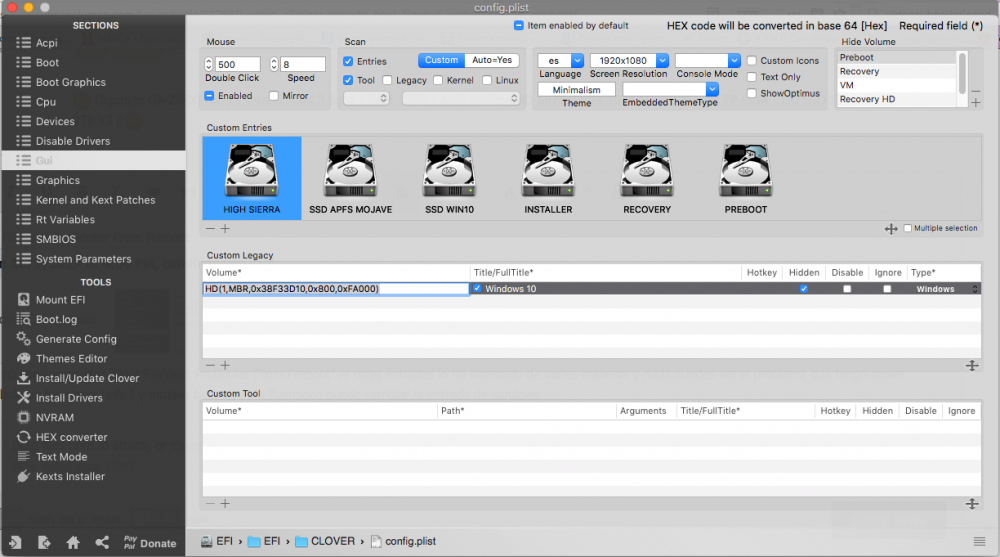Open the Boot.log tool icon

[x=24, y=319]
